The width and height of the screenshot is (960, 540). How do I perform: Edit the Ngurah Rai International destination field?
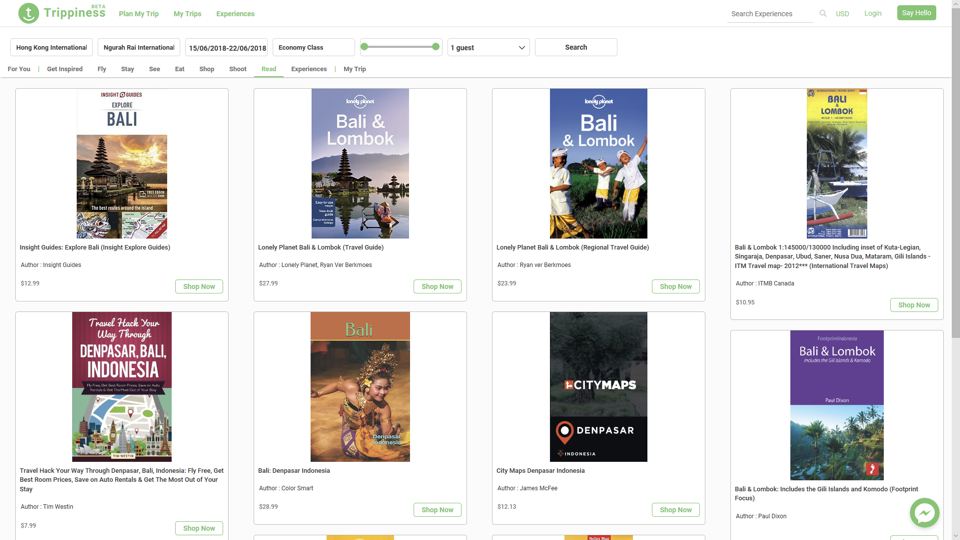point(139,47)
